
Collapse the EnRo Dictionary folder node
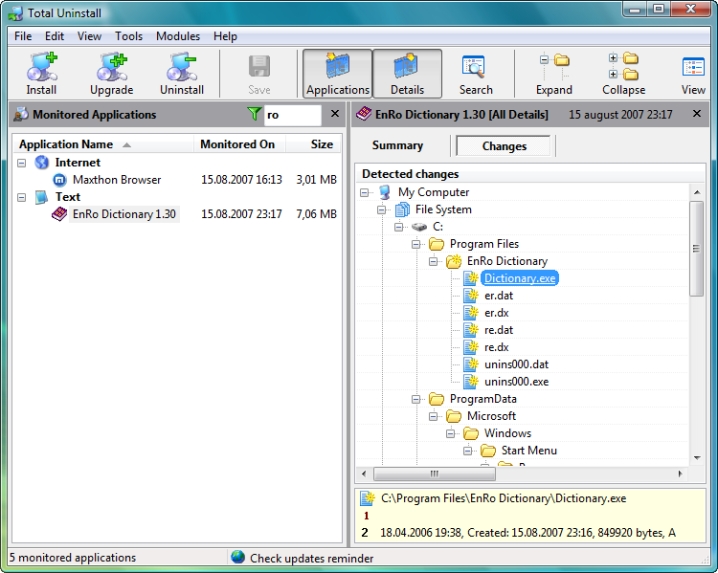tap(435, 261)
